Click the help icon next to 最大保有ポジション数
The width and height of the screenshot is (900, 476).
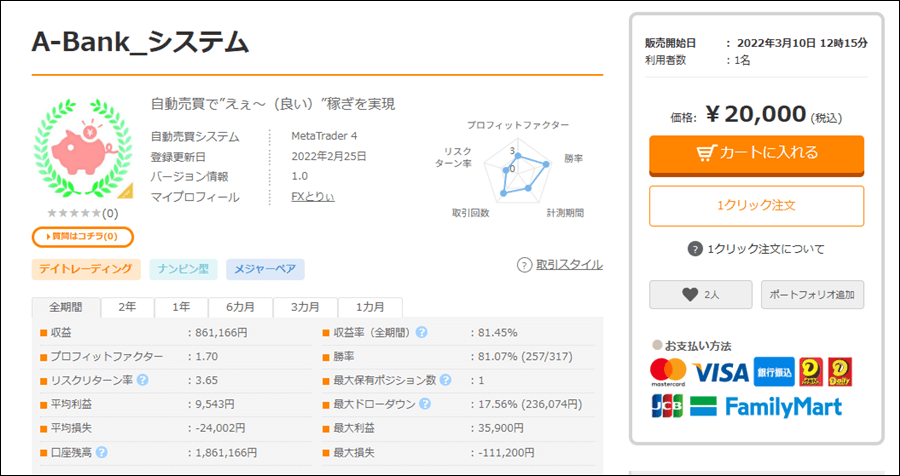pyautogui.click(x=445, y=380)
